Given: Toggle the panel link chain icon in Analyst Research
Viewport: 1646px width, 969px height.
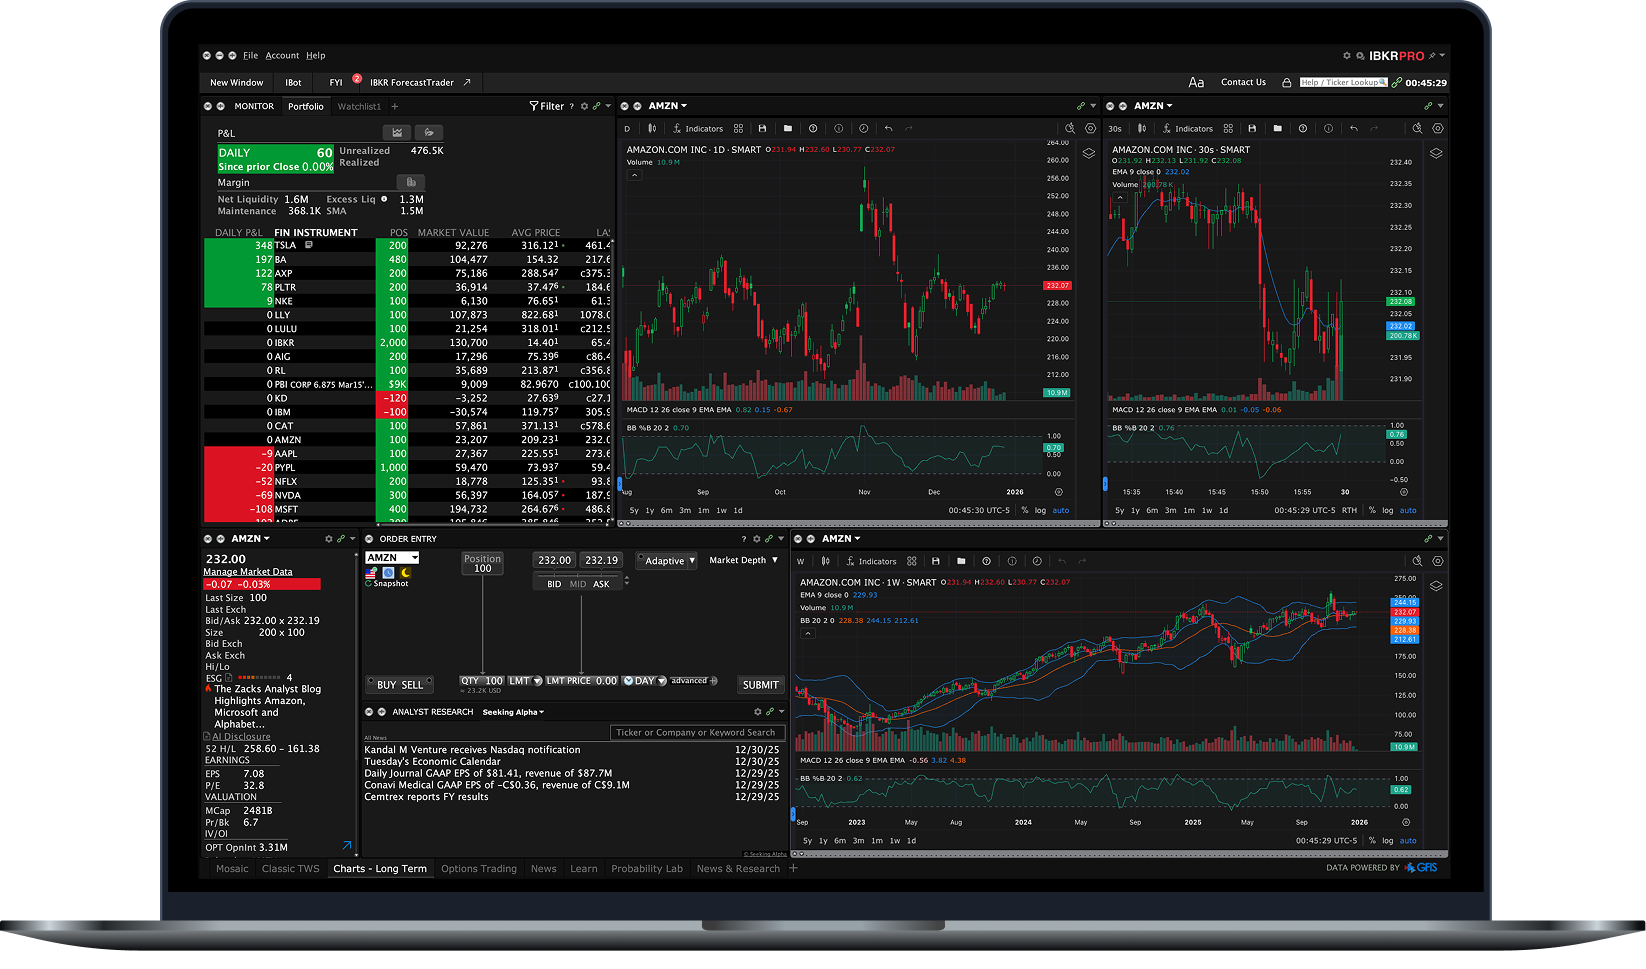Looking at the screenshot, I should click(x=770, y=711).
